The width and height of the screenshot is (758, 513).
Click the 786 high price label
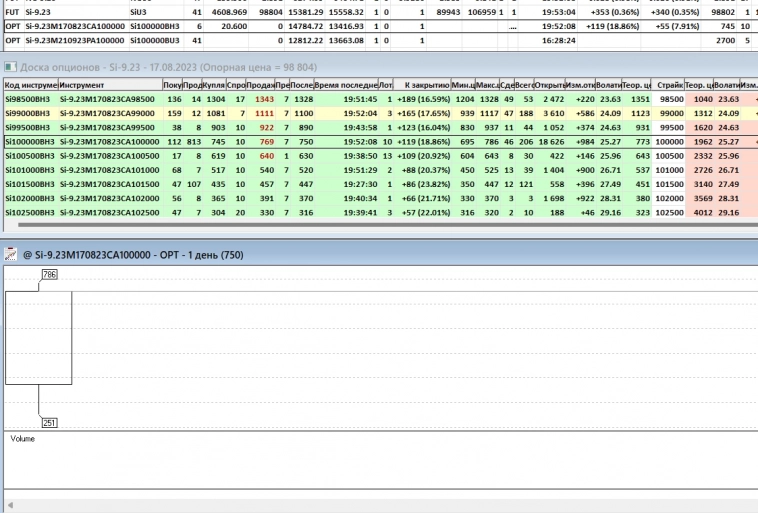(49, 274)
